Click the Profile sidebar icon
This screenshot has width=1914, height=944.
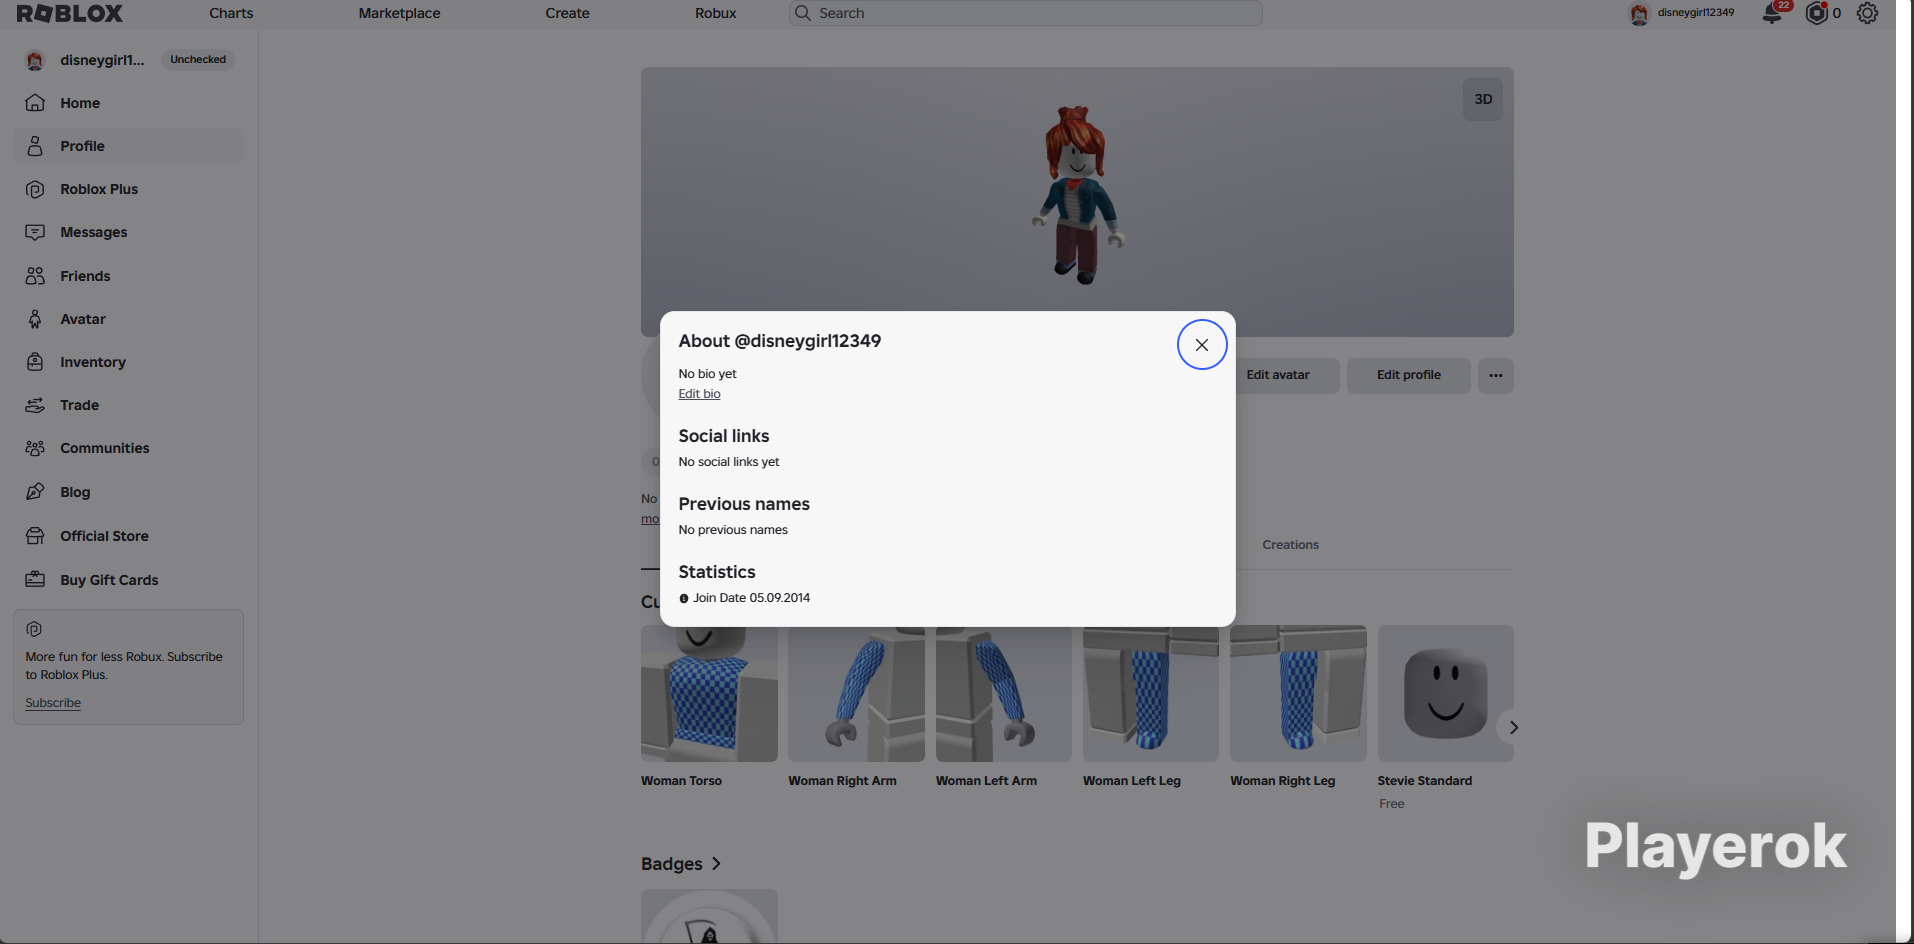tap(35, 146)
